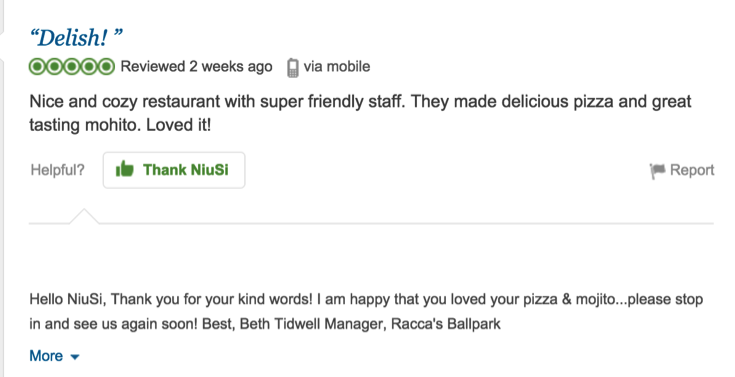Open the "Delish!" review title

(76, 38)
